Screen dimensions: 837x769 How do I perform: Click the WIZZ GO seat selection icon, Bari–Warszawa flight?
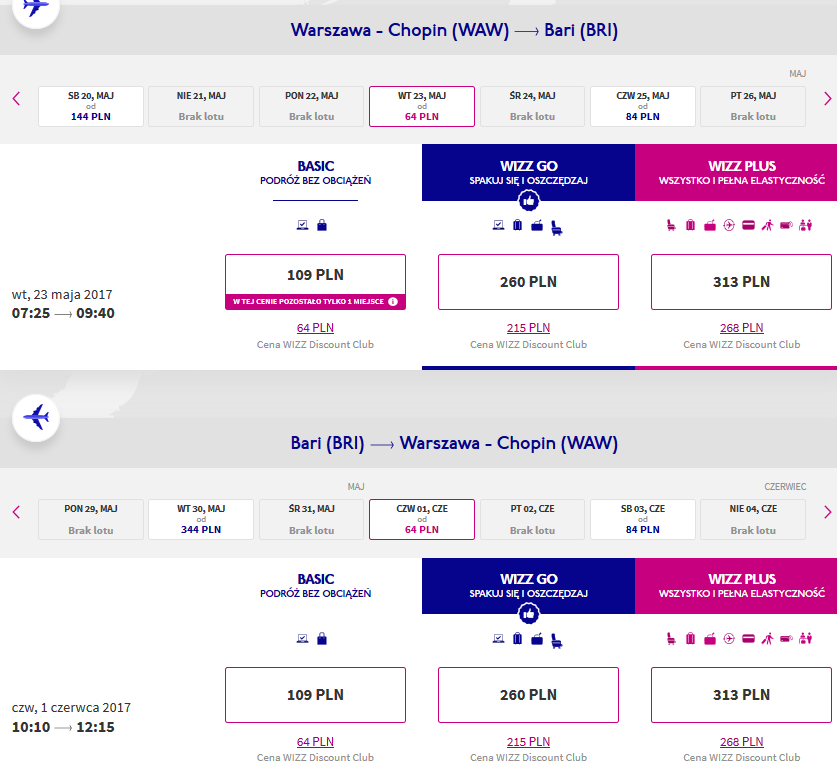[x=556, y=641]
